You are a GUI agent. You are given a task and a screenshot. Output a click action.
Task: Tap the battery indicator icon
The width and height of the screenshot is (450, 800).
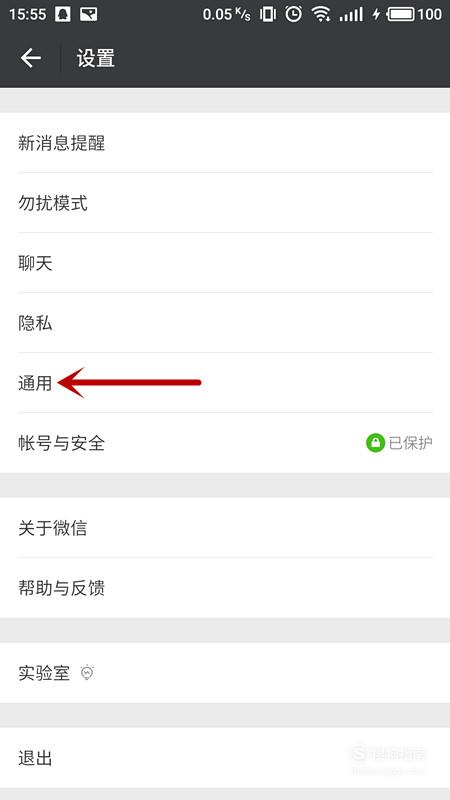[400, 14]
